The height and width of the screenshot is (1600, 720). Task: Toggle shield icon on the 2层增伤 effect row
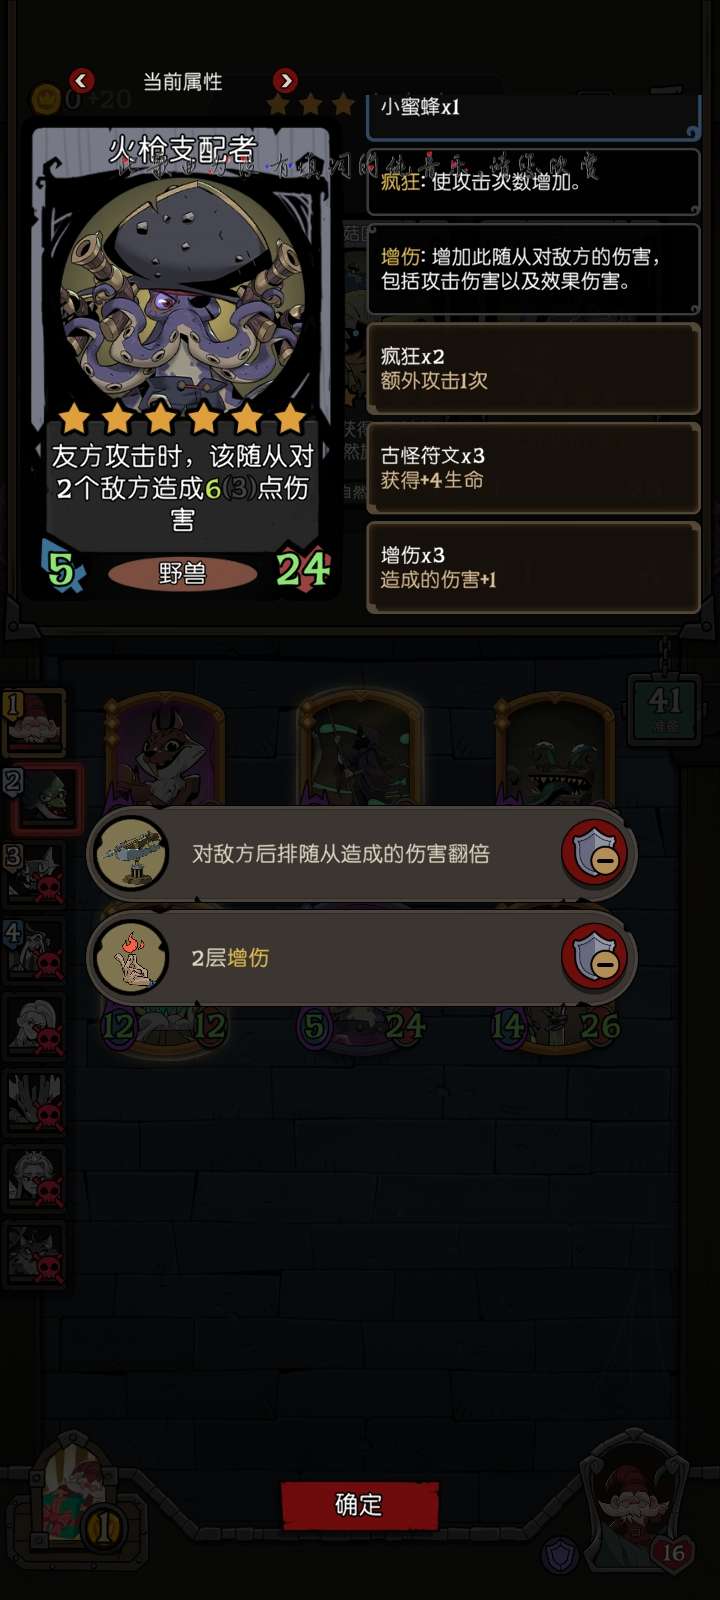[595, 957]
